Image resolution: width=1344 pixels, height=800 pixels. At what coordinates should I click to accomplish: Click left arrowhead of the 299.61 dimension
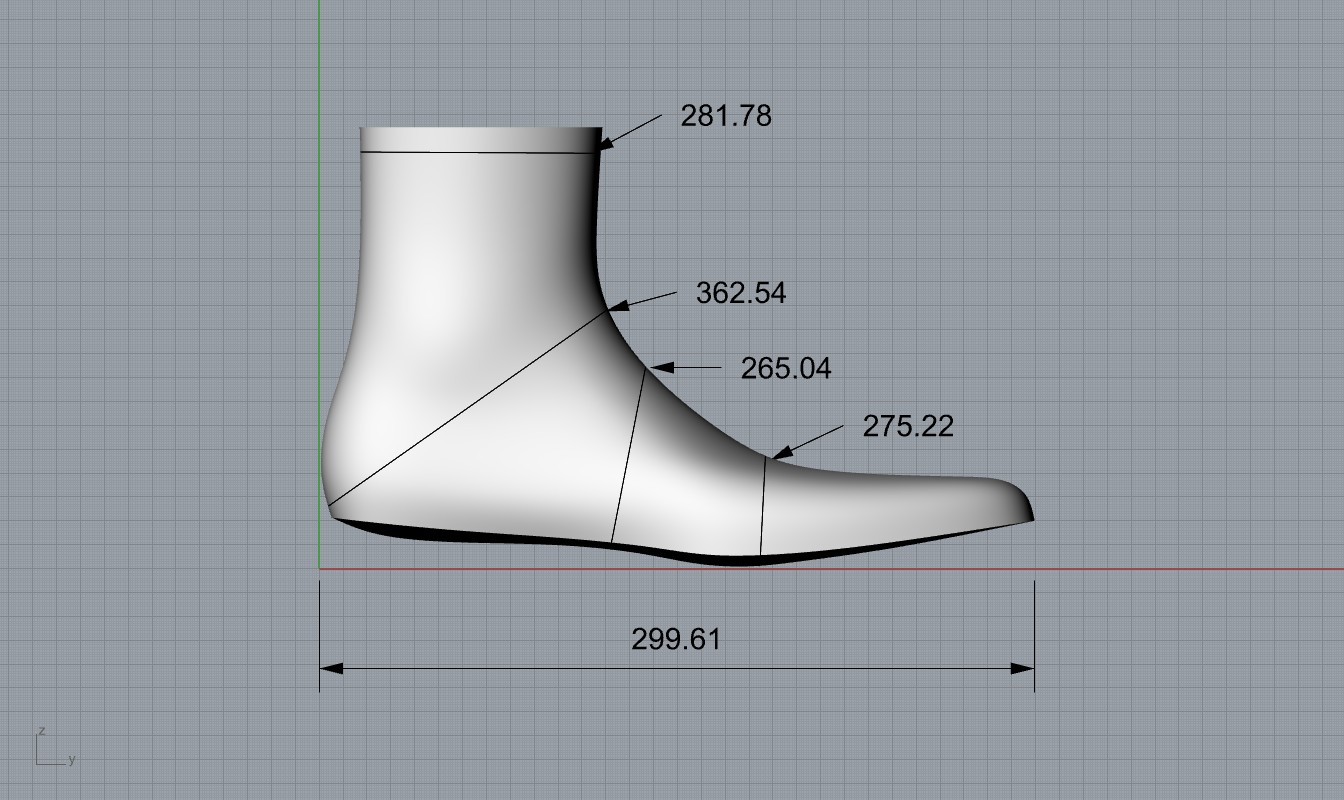pyautogui.click(x=331, y=668)
